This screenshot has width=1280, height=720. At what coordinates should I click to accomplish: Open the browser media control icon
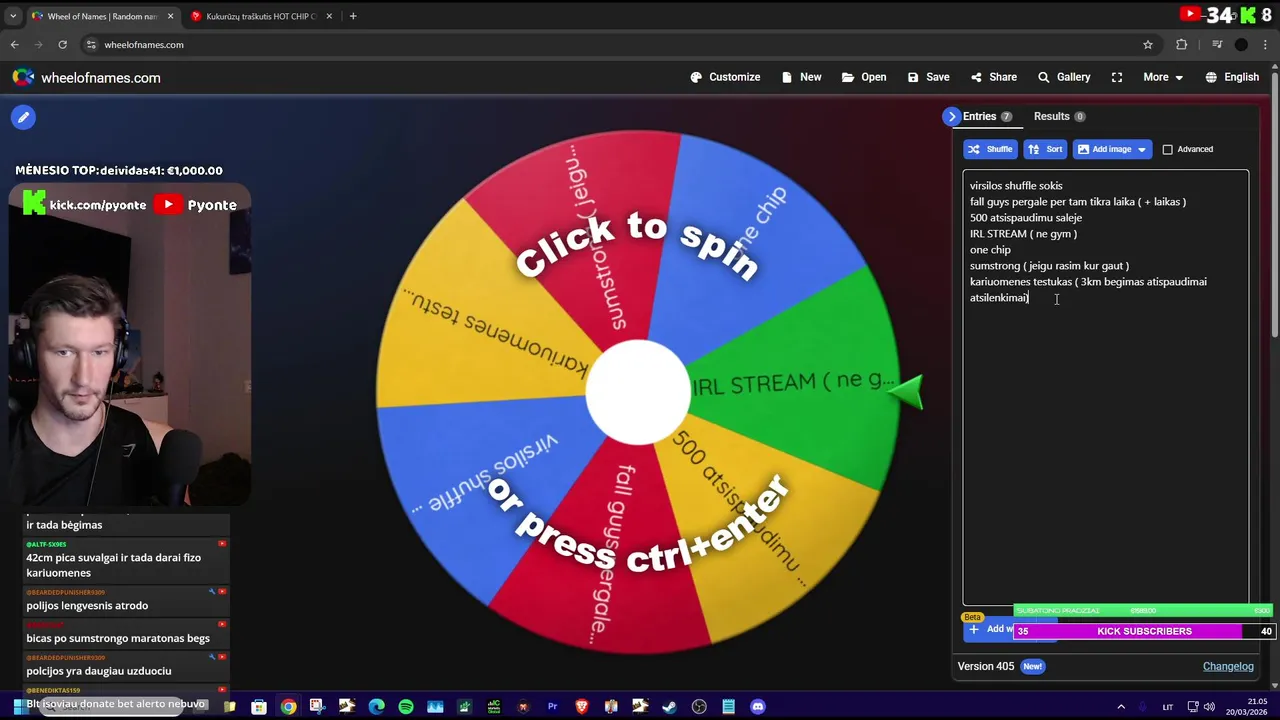pos(1217,44)
